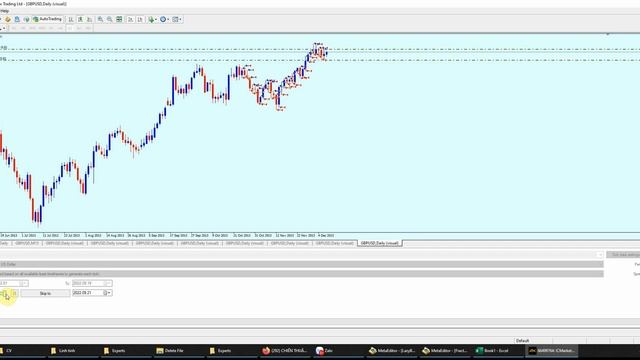
Task: Select the D1 timeframe button
Action: coord(70,28)
